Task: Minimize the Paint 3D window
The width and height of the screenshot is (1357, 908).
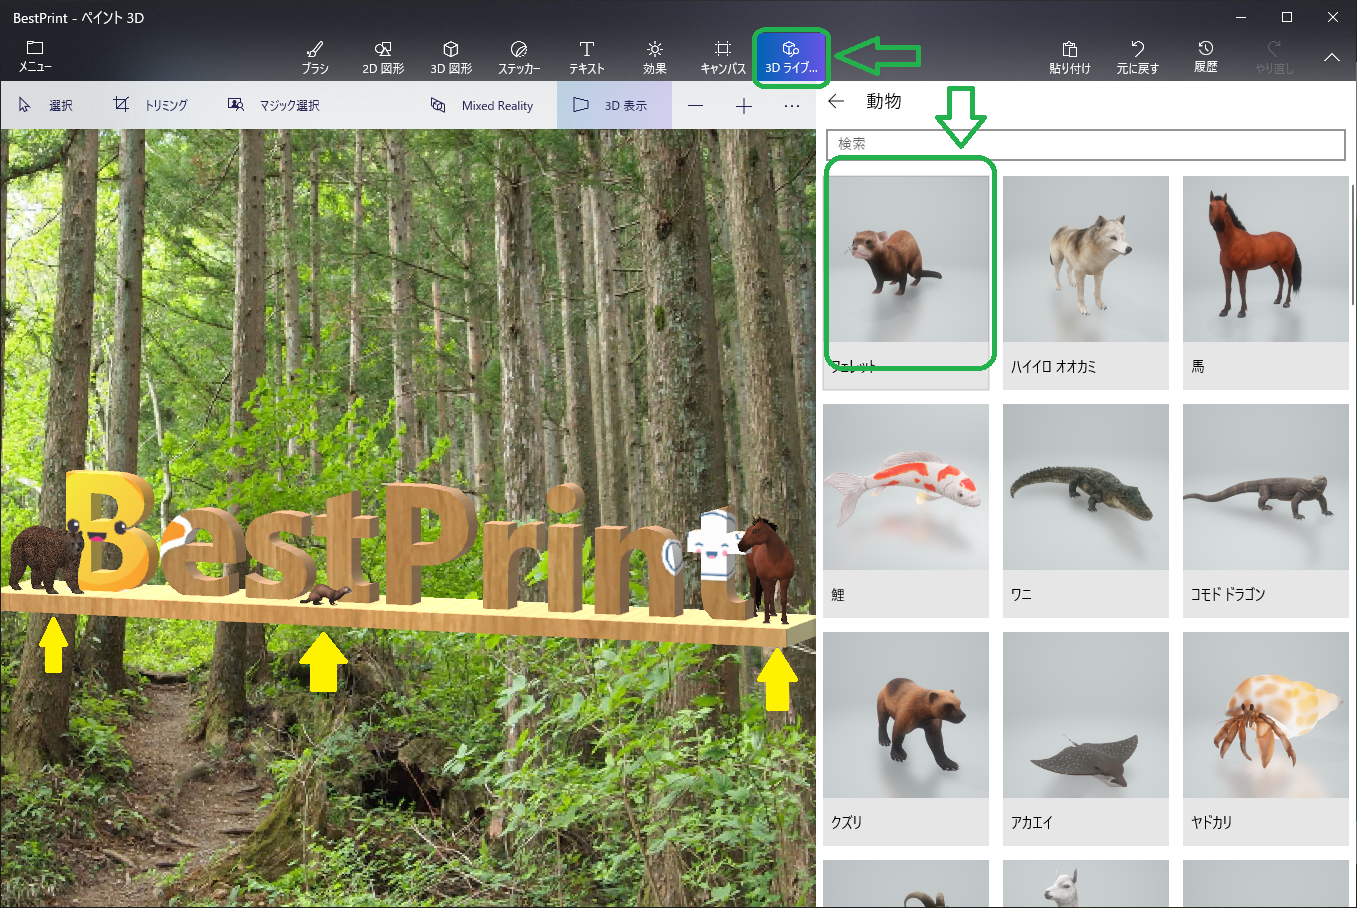Action: (1241, 17)
